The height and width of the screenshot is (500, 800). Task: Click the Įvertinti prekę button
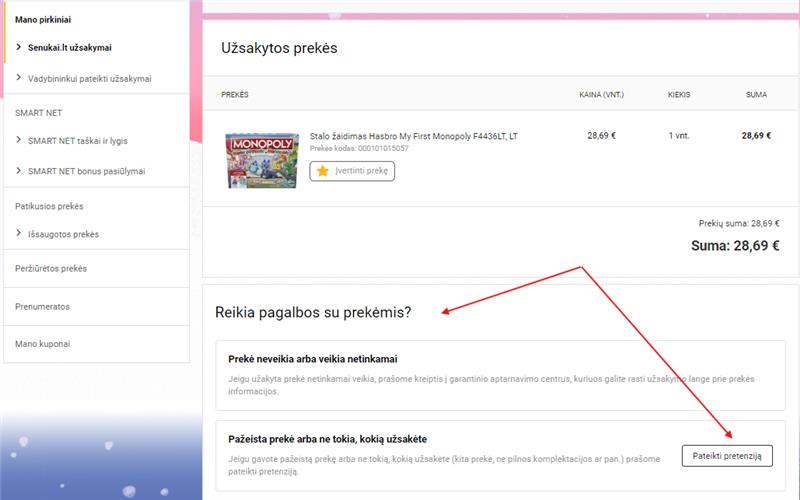[352, 171]
